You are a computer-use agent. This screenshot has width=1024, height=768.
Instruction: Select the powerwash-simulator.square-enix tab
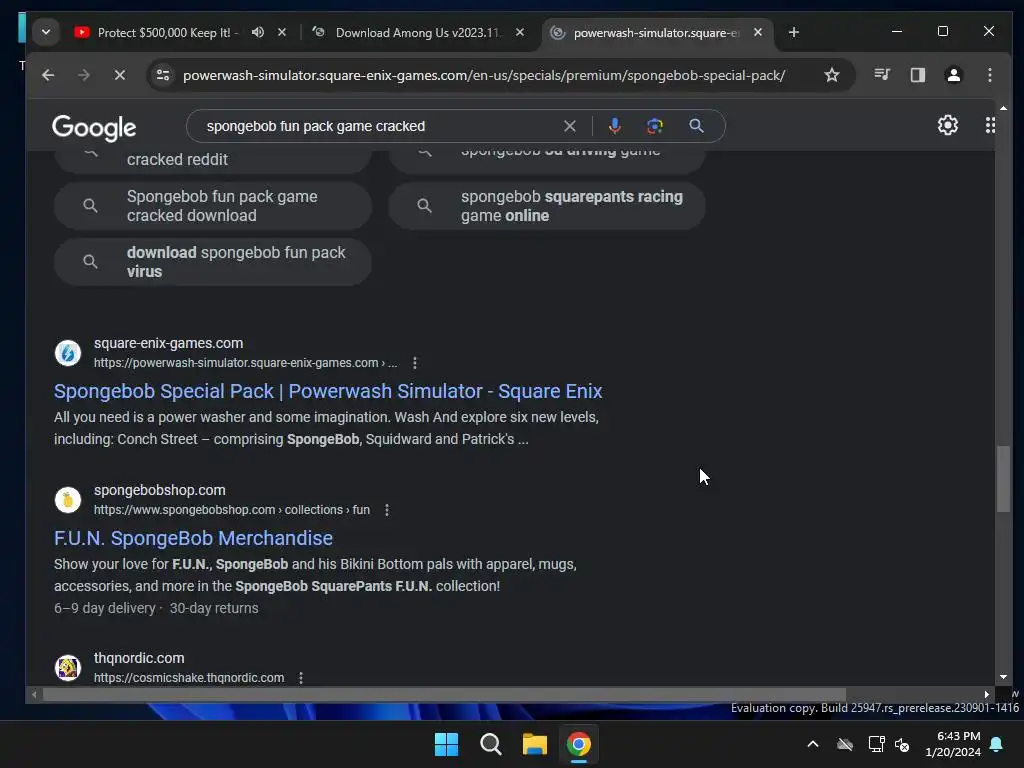(x=656, y=32)
